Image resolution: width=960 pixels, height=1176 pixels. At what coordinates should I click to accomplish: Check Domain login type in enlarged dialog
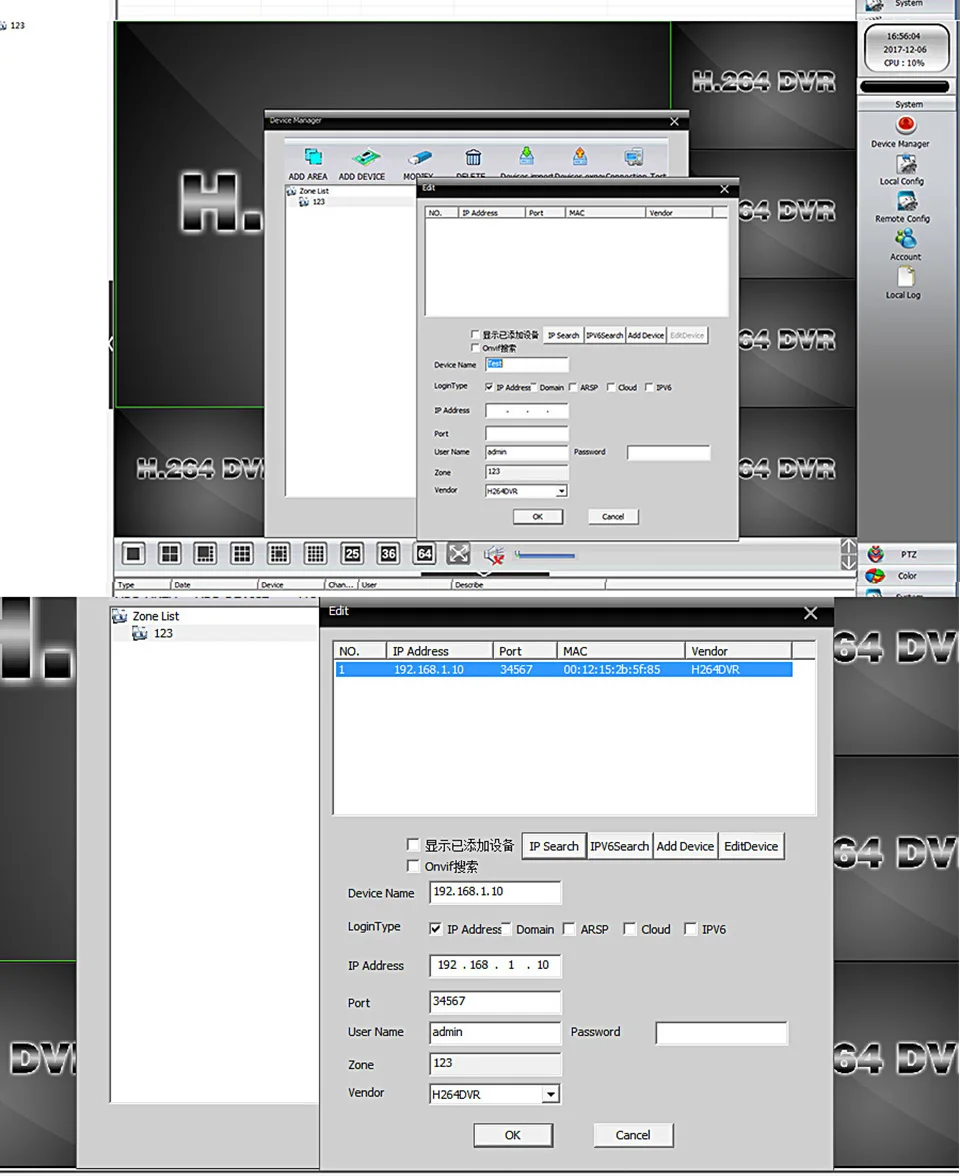point(506,928)
